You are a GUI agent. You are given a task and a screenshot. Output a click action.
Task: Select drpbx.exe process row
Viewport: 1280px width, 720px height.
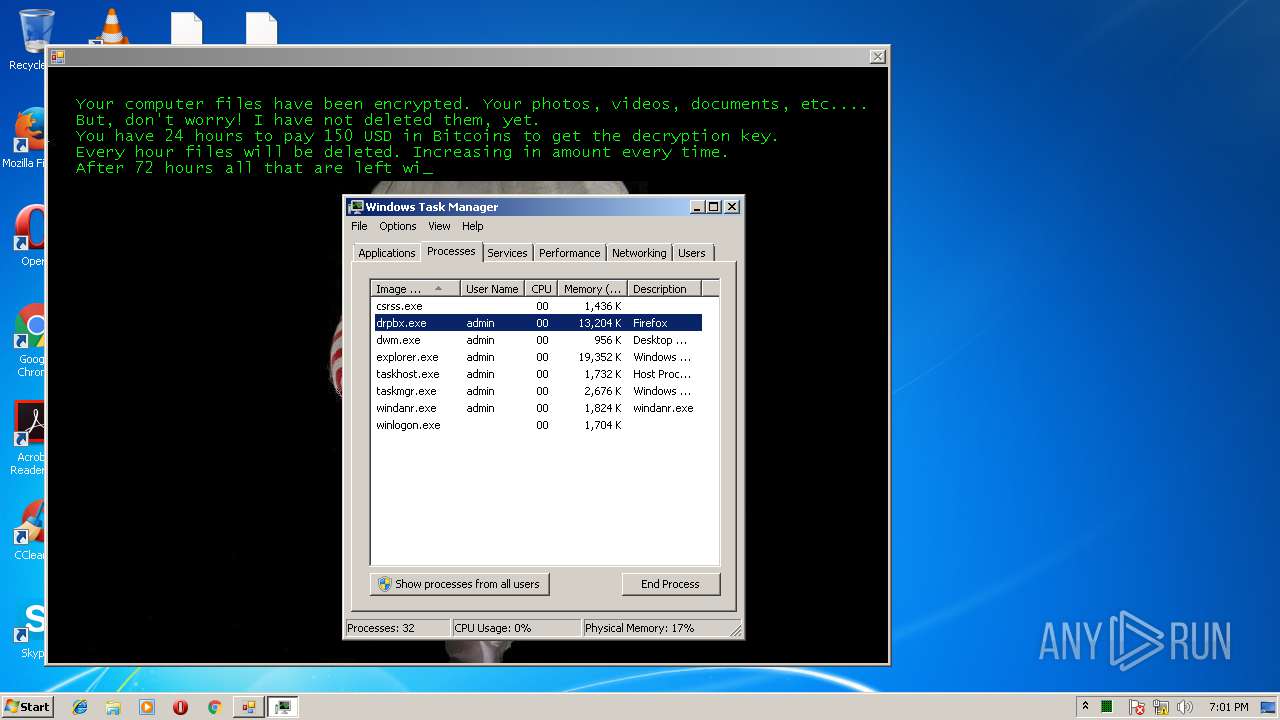537,323
